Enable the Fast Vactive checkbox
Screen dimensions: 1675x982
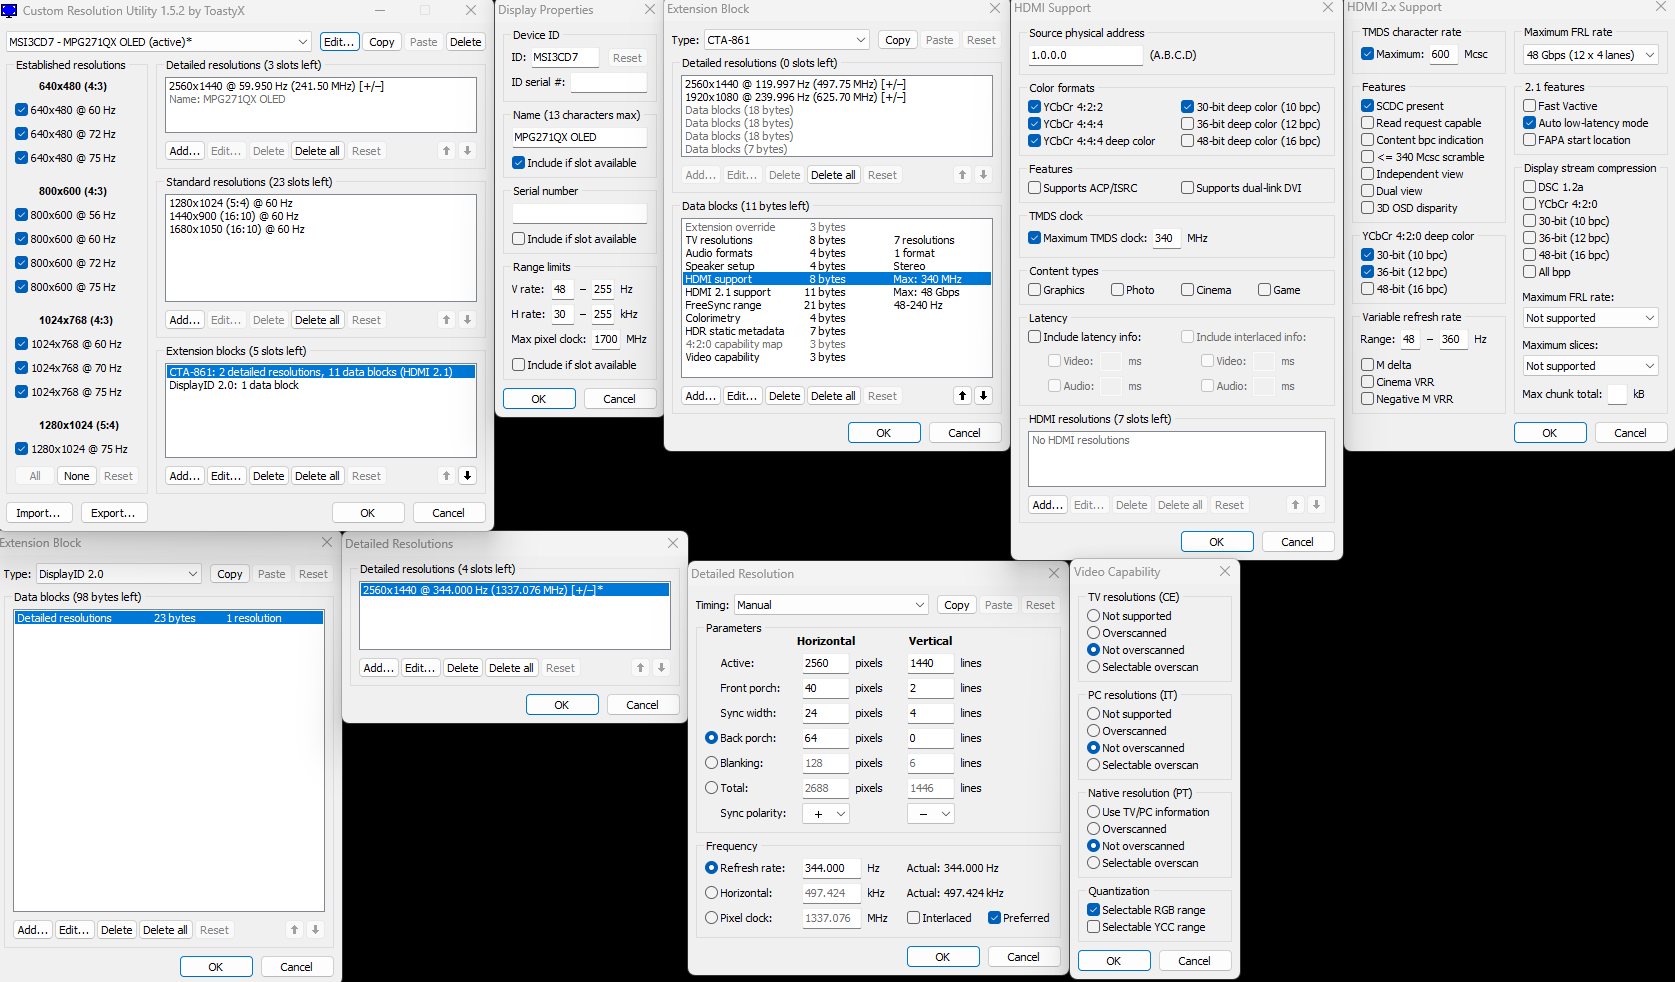click(x=1530, y=106)
